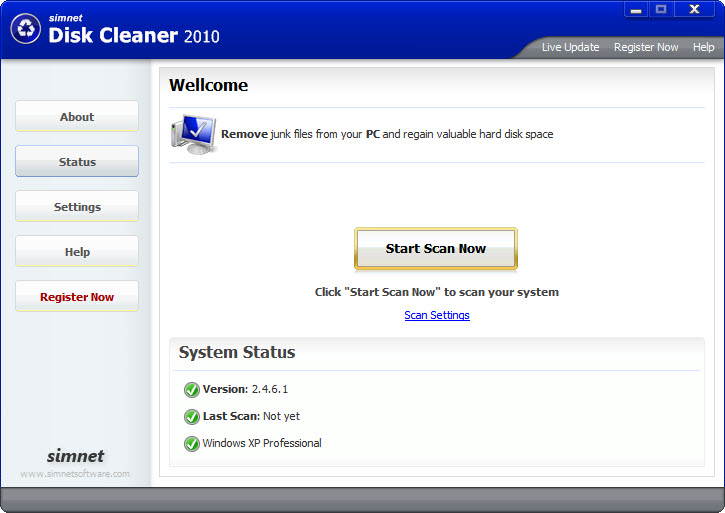
Task: Click the simnet logo at the sidebar bottom
Action: 75,455
